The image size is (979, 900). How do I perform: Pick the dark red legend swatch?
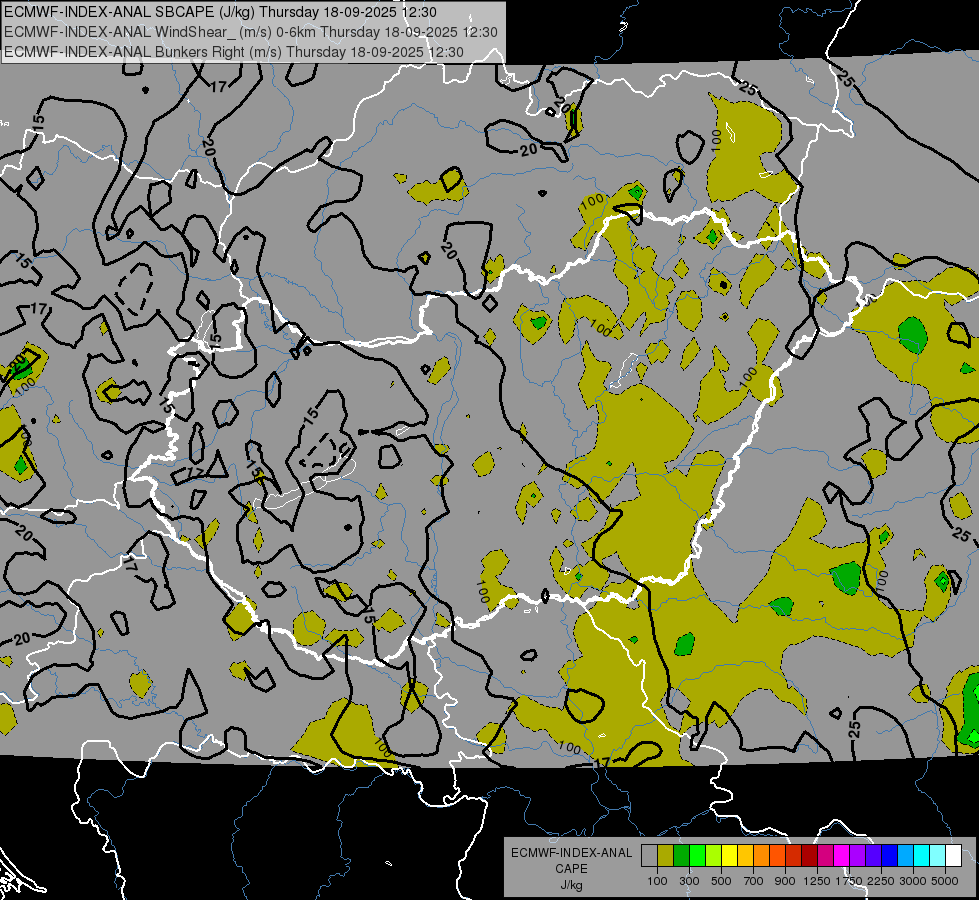[x=809, y=856]
